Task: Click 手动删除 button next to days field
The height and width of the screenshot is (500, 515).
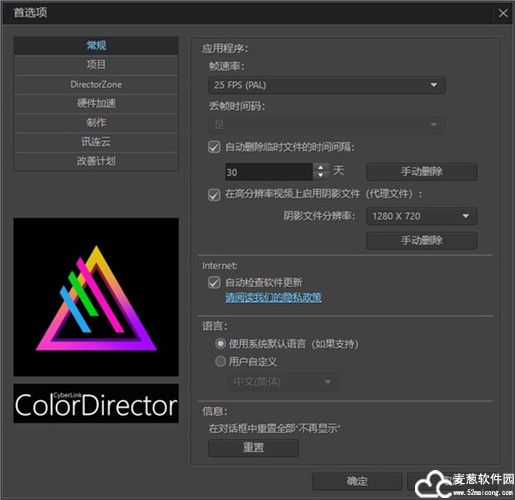Action: pos(421,172)
